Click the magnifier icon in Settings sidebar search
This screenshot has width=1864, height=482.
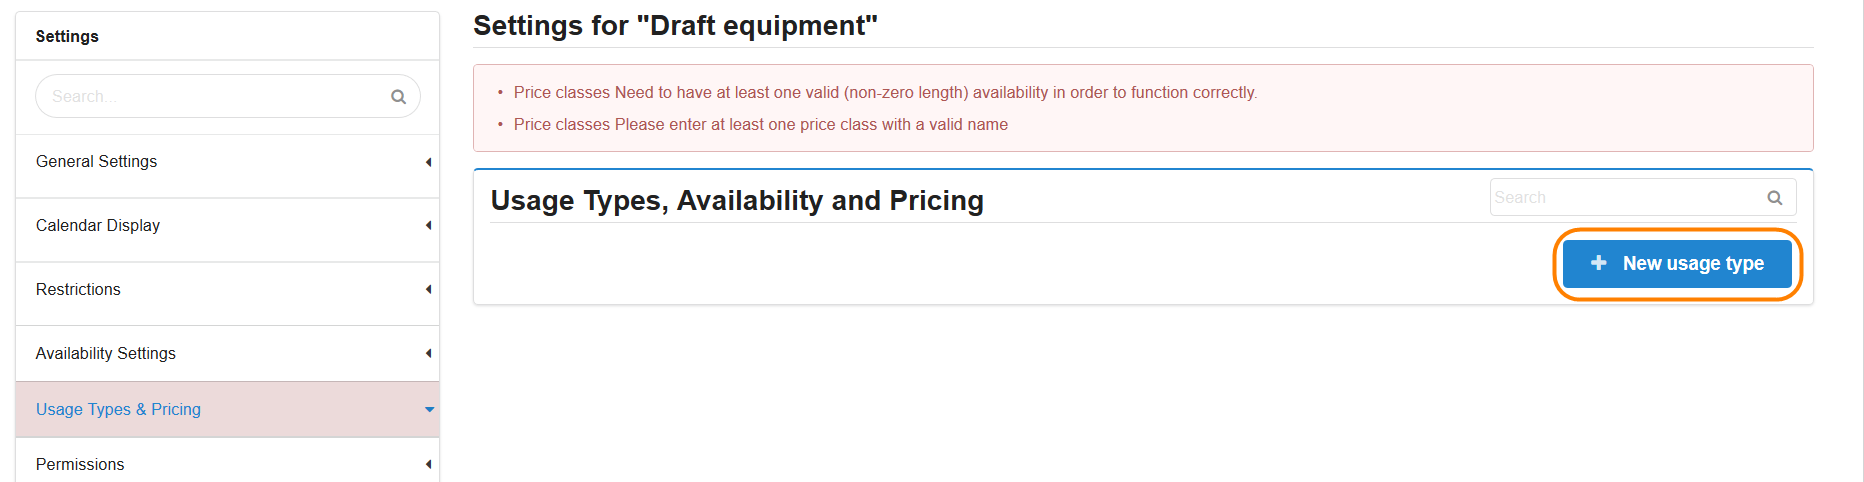tap(398, 97)
